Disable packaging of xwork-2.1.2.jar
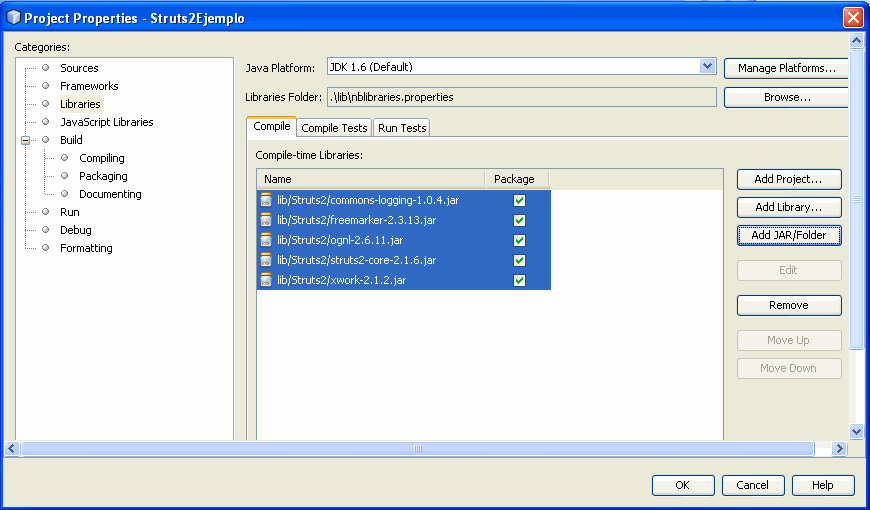 [x=519, y=280]
